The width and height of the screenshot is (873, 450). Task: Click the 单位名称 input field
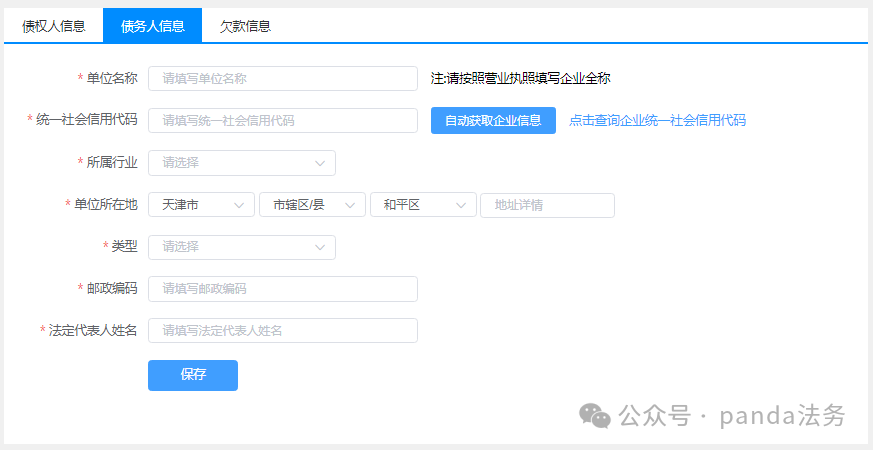(282, 79)
